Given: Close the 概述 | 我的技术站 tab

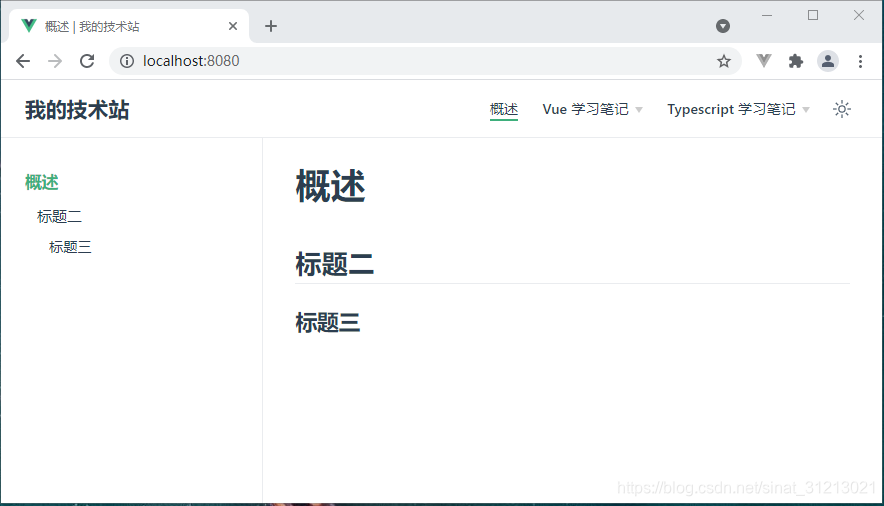Looking at the screenshot, I should 233,26.
